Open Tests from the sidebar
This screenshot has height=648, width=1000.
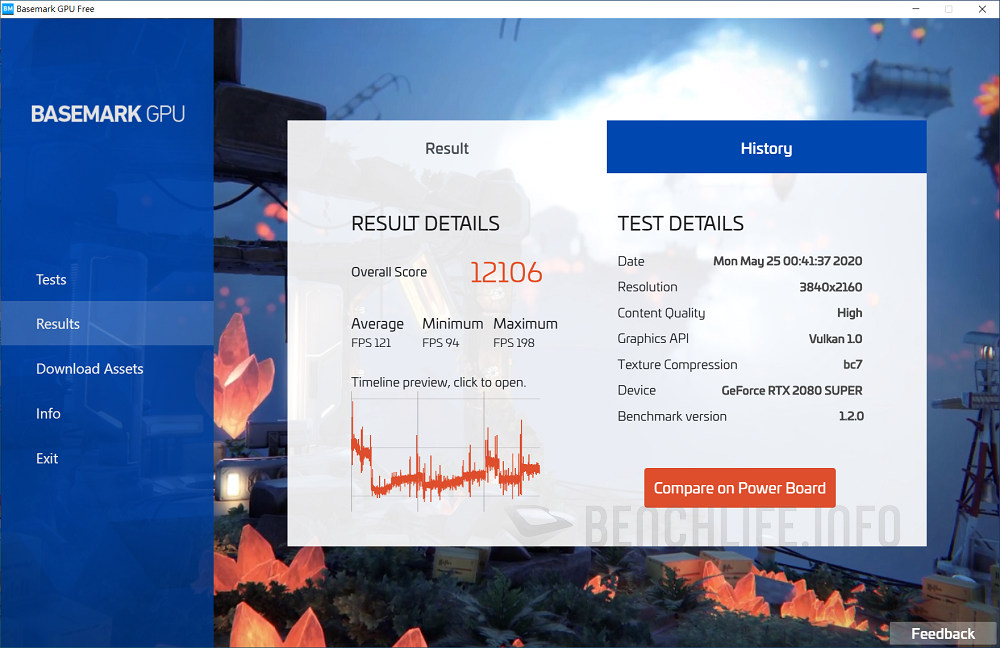(51, 279)
